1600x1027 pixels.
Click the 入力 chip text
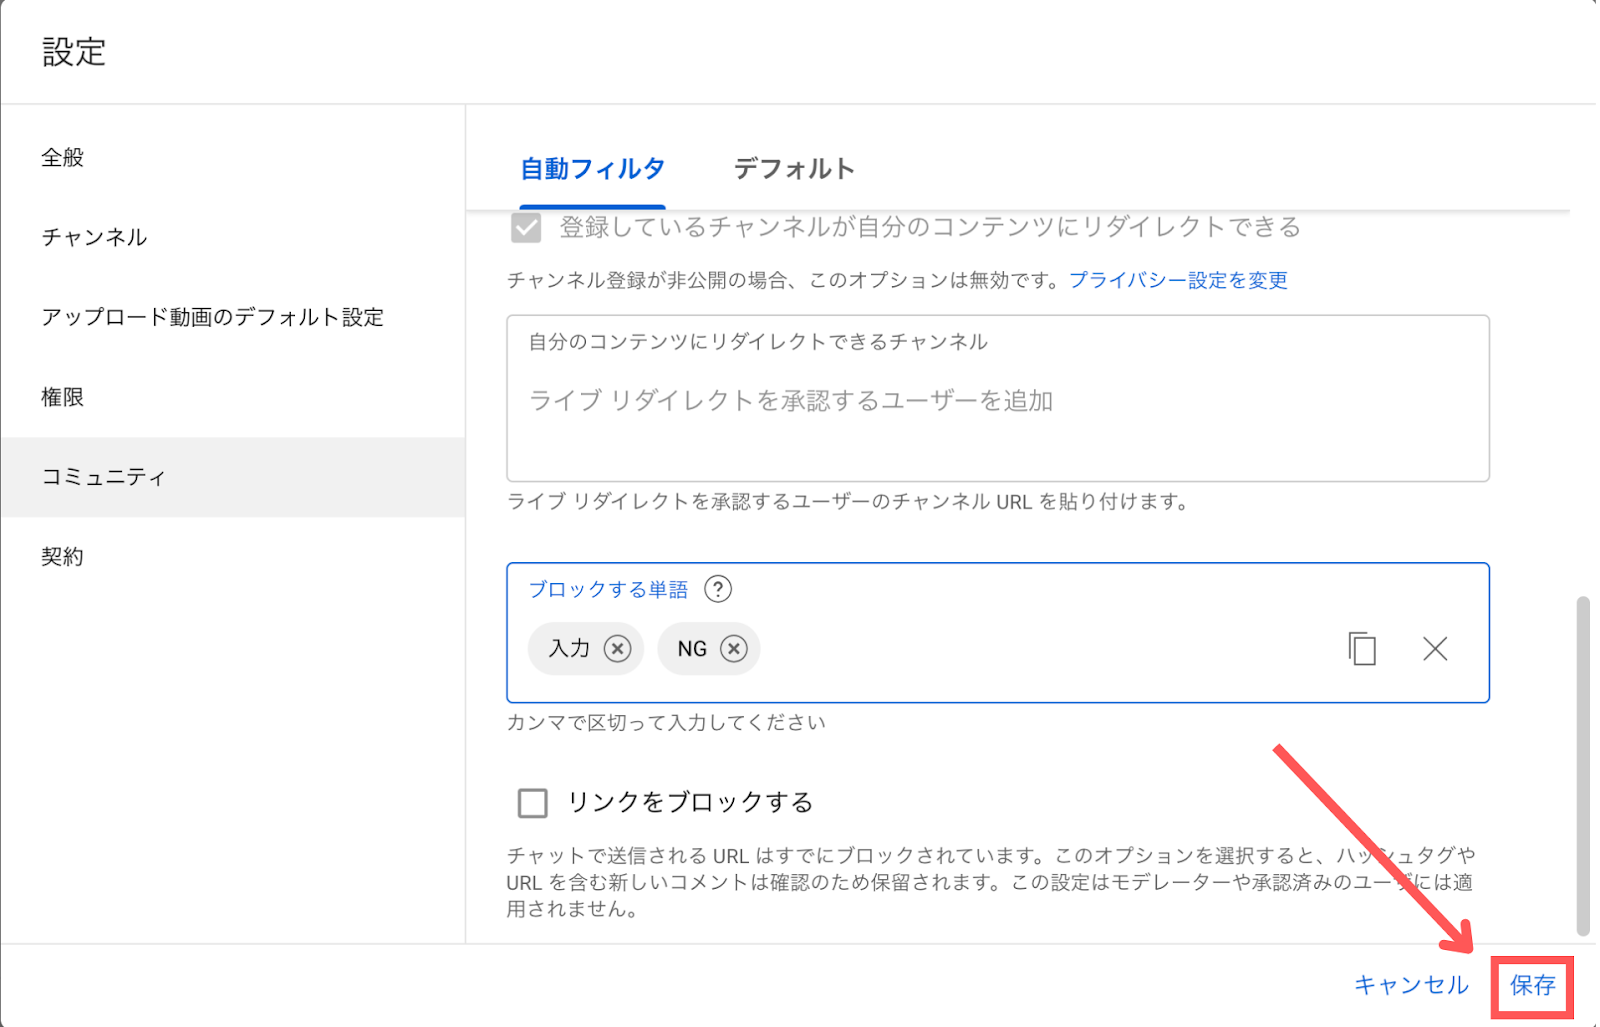[x=569, y=649]
